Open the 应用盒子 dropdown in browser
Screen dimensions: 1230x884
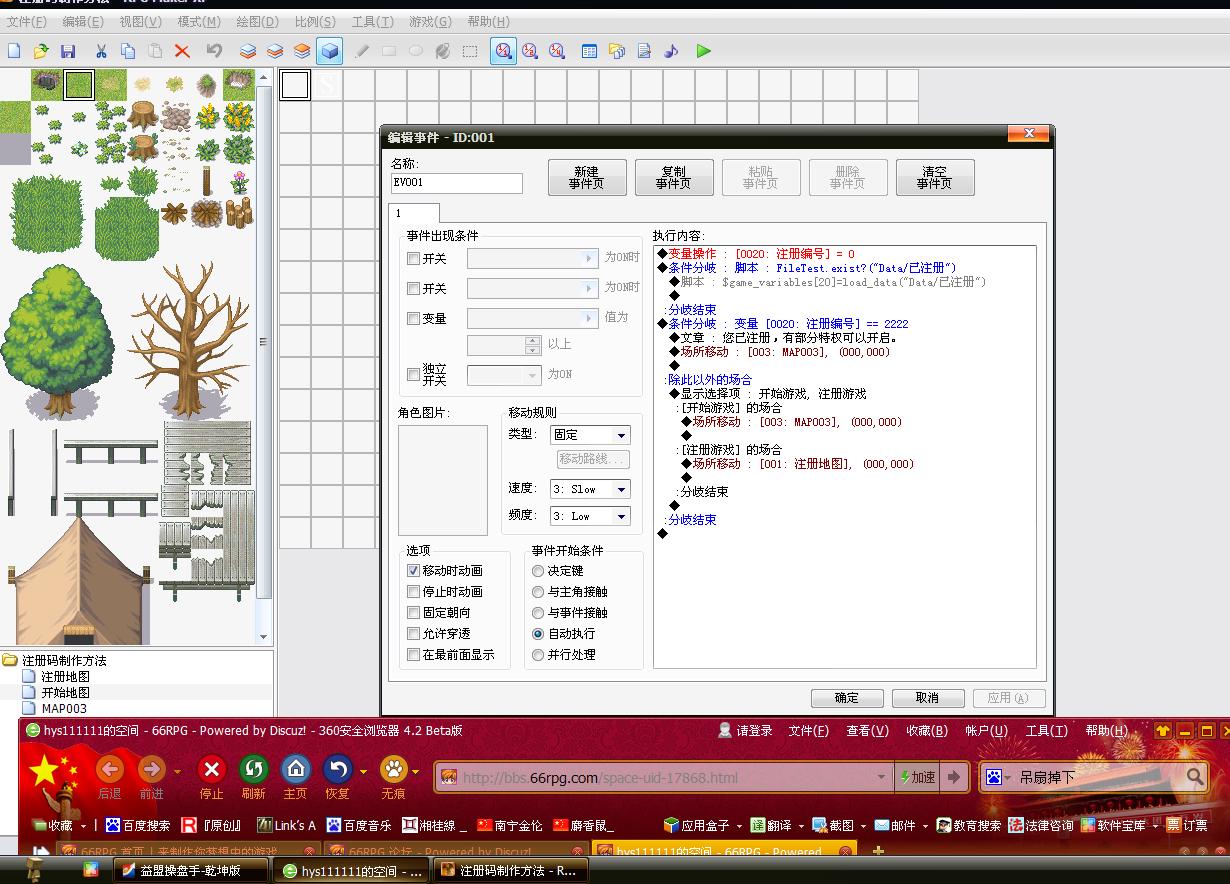point(739,826)
